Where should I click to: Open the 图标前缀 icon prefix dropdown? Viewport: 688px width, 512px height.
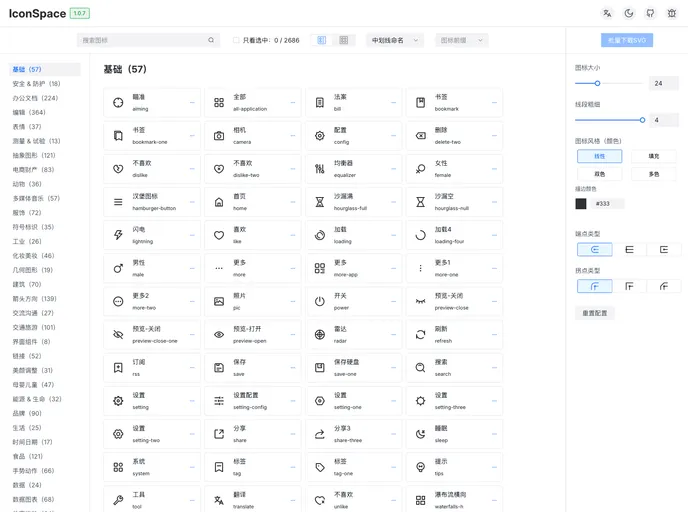462,40
